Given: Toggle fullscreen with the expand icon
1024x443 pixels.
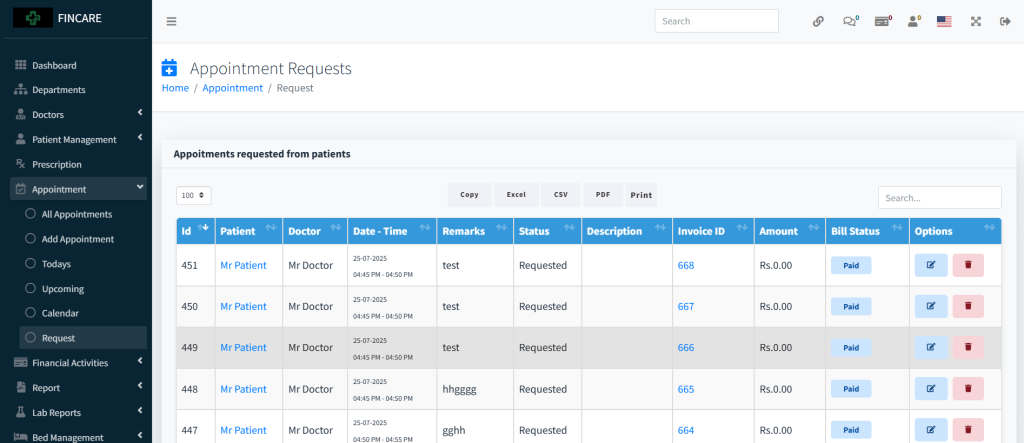Looking at the screenshot, I should point(975,21).
